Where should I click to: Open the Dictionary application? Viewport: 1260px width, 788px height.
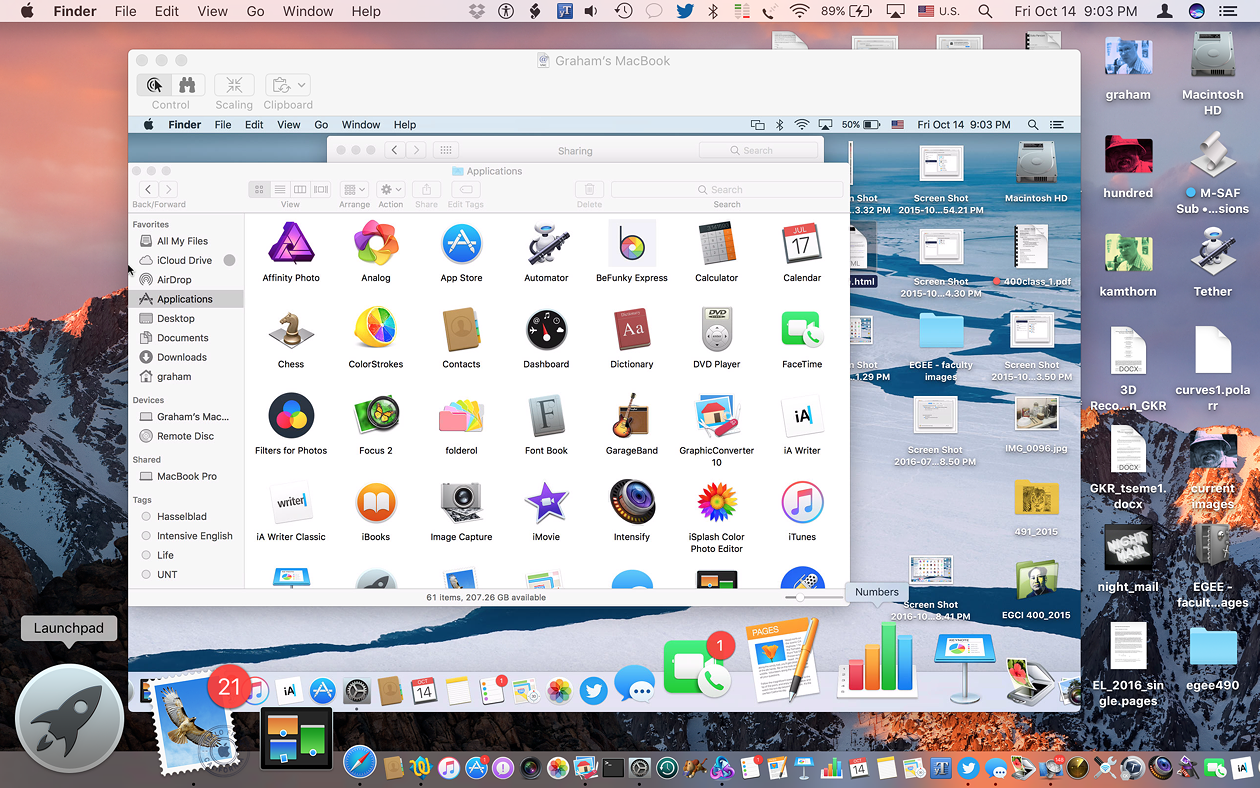click(x=632, y=330)
